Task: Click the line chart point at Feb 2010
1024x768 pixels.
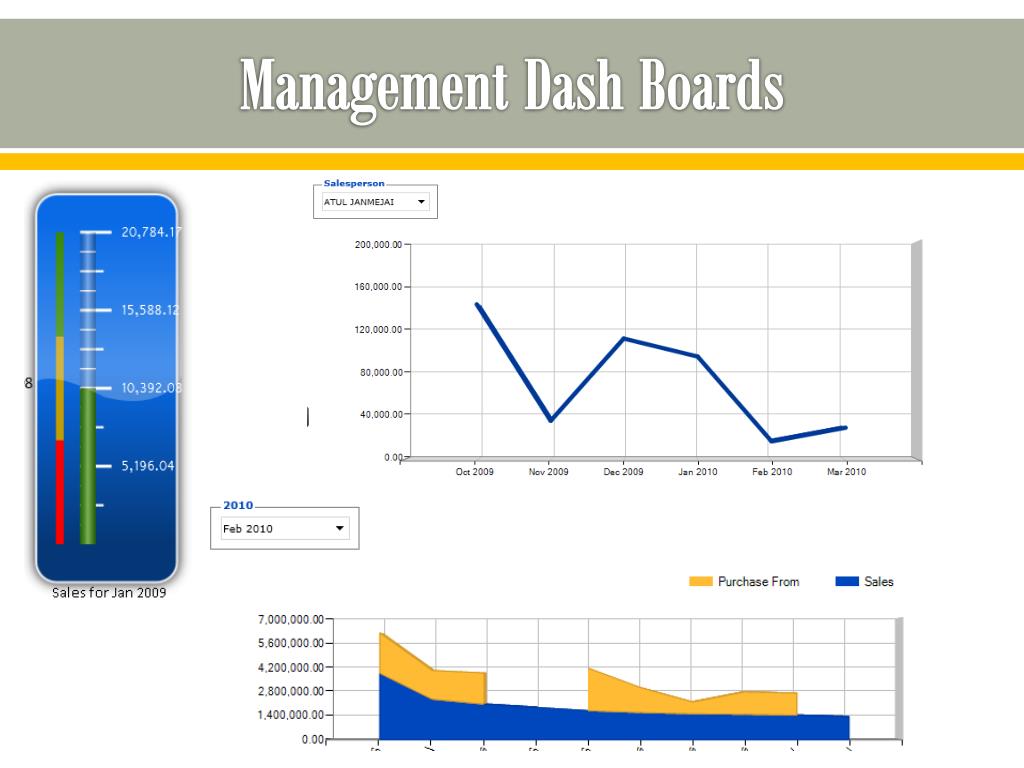Action: pos(771,441)
